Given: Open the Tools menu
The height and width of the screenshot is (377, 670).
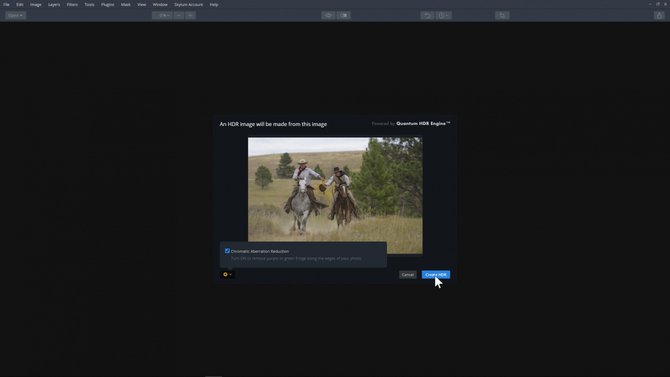Looking at the screenshot, I should 89,4.
